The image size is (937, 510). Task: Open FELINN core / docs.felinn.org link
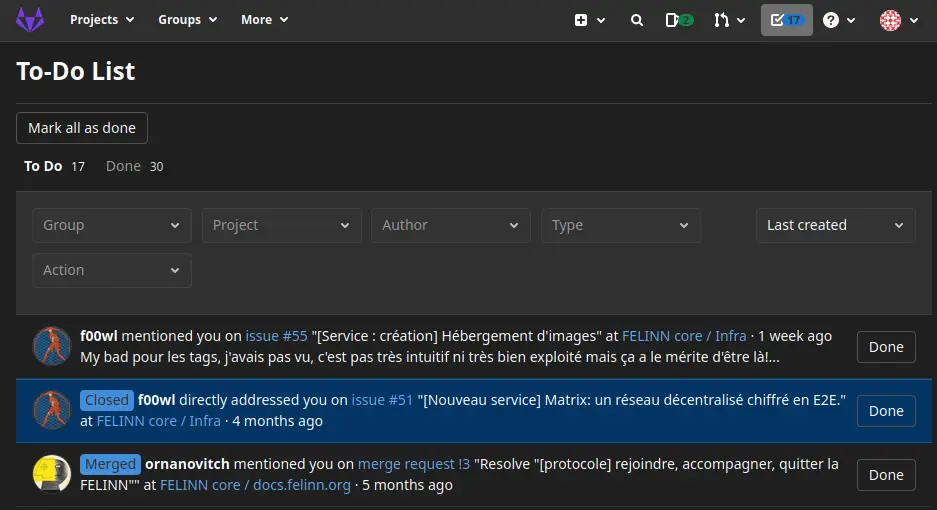[x=255, y=485]
